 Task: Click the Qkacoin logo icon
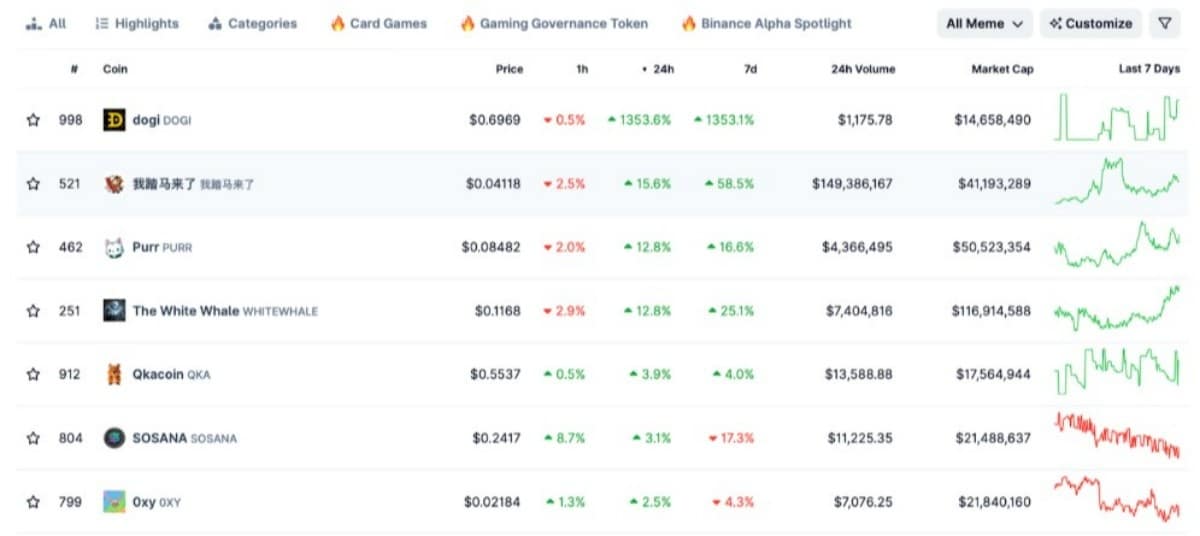pos(115,374)
